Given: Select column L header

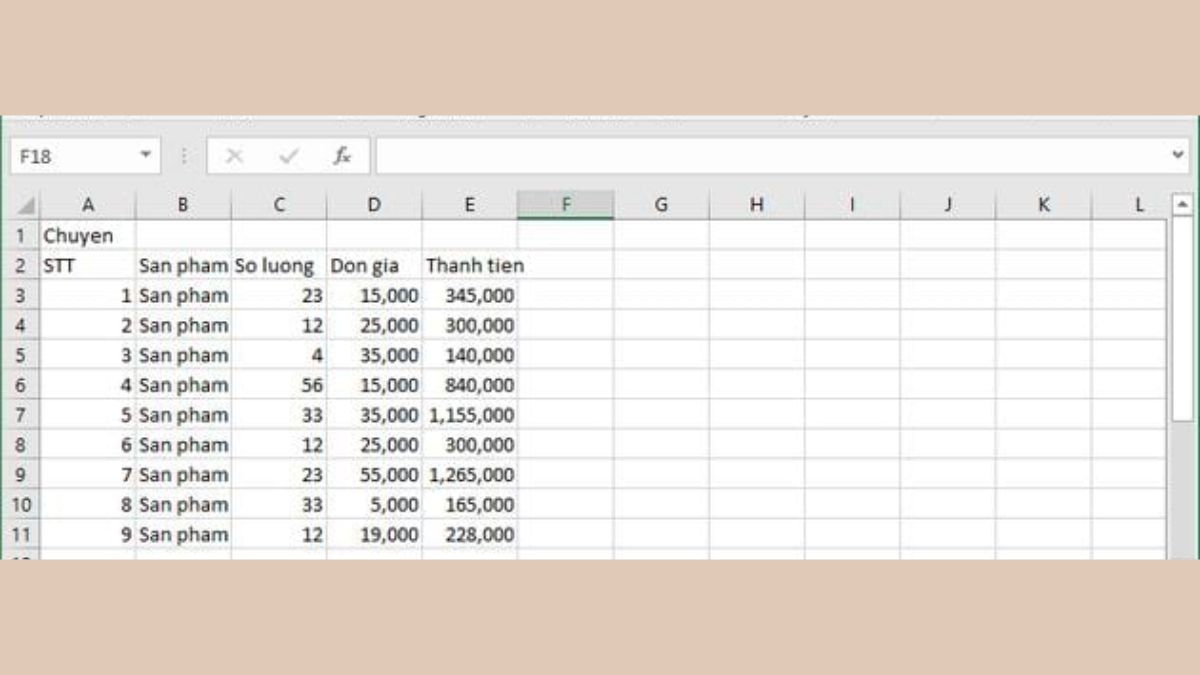Looking at the screenshot, I should 1139,204.
